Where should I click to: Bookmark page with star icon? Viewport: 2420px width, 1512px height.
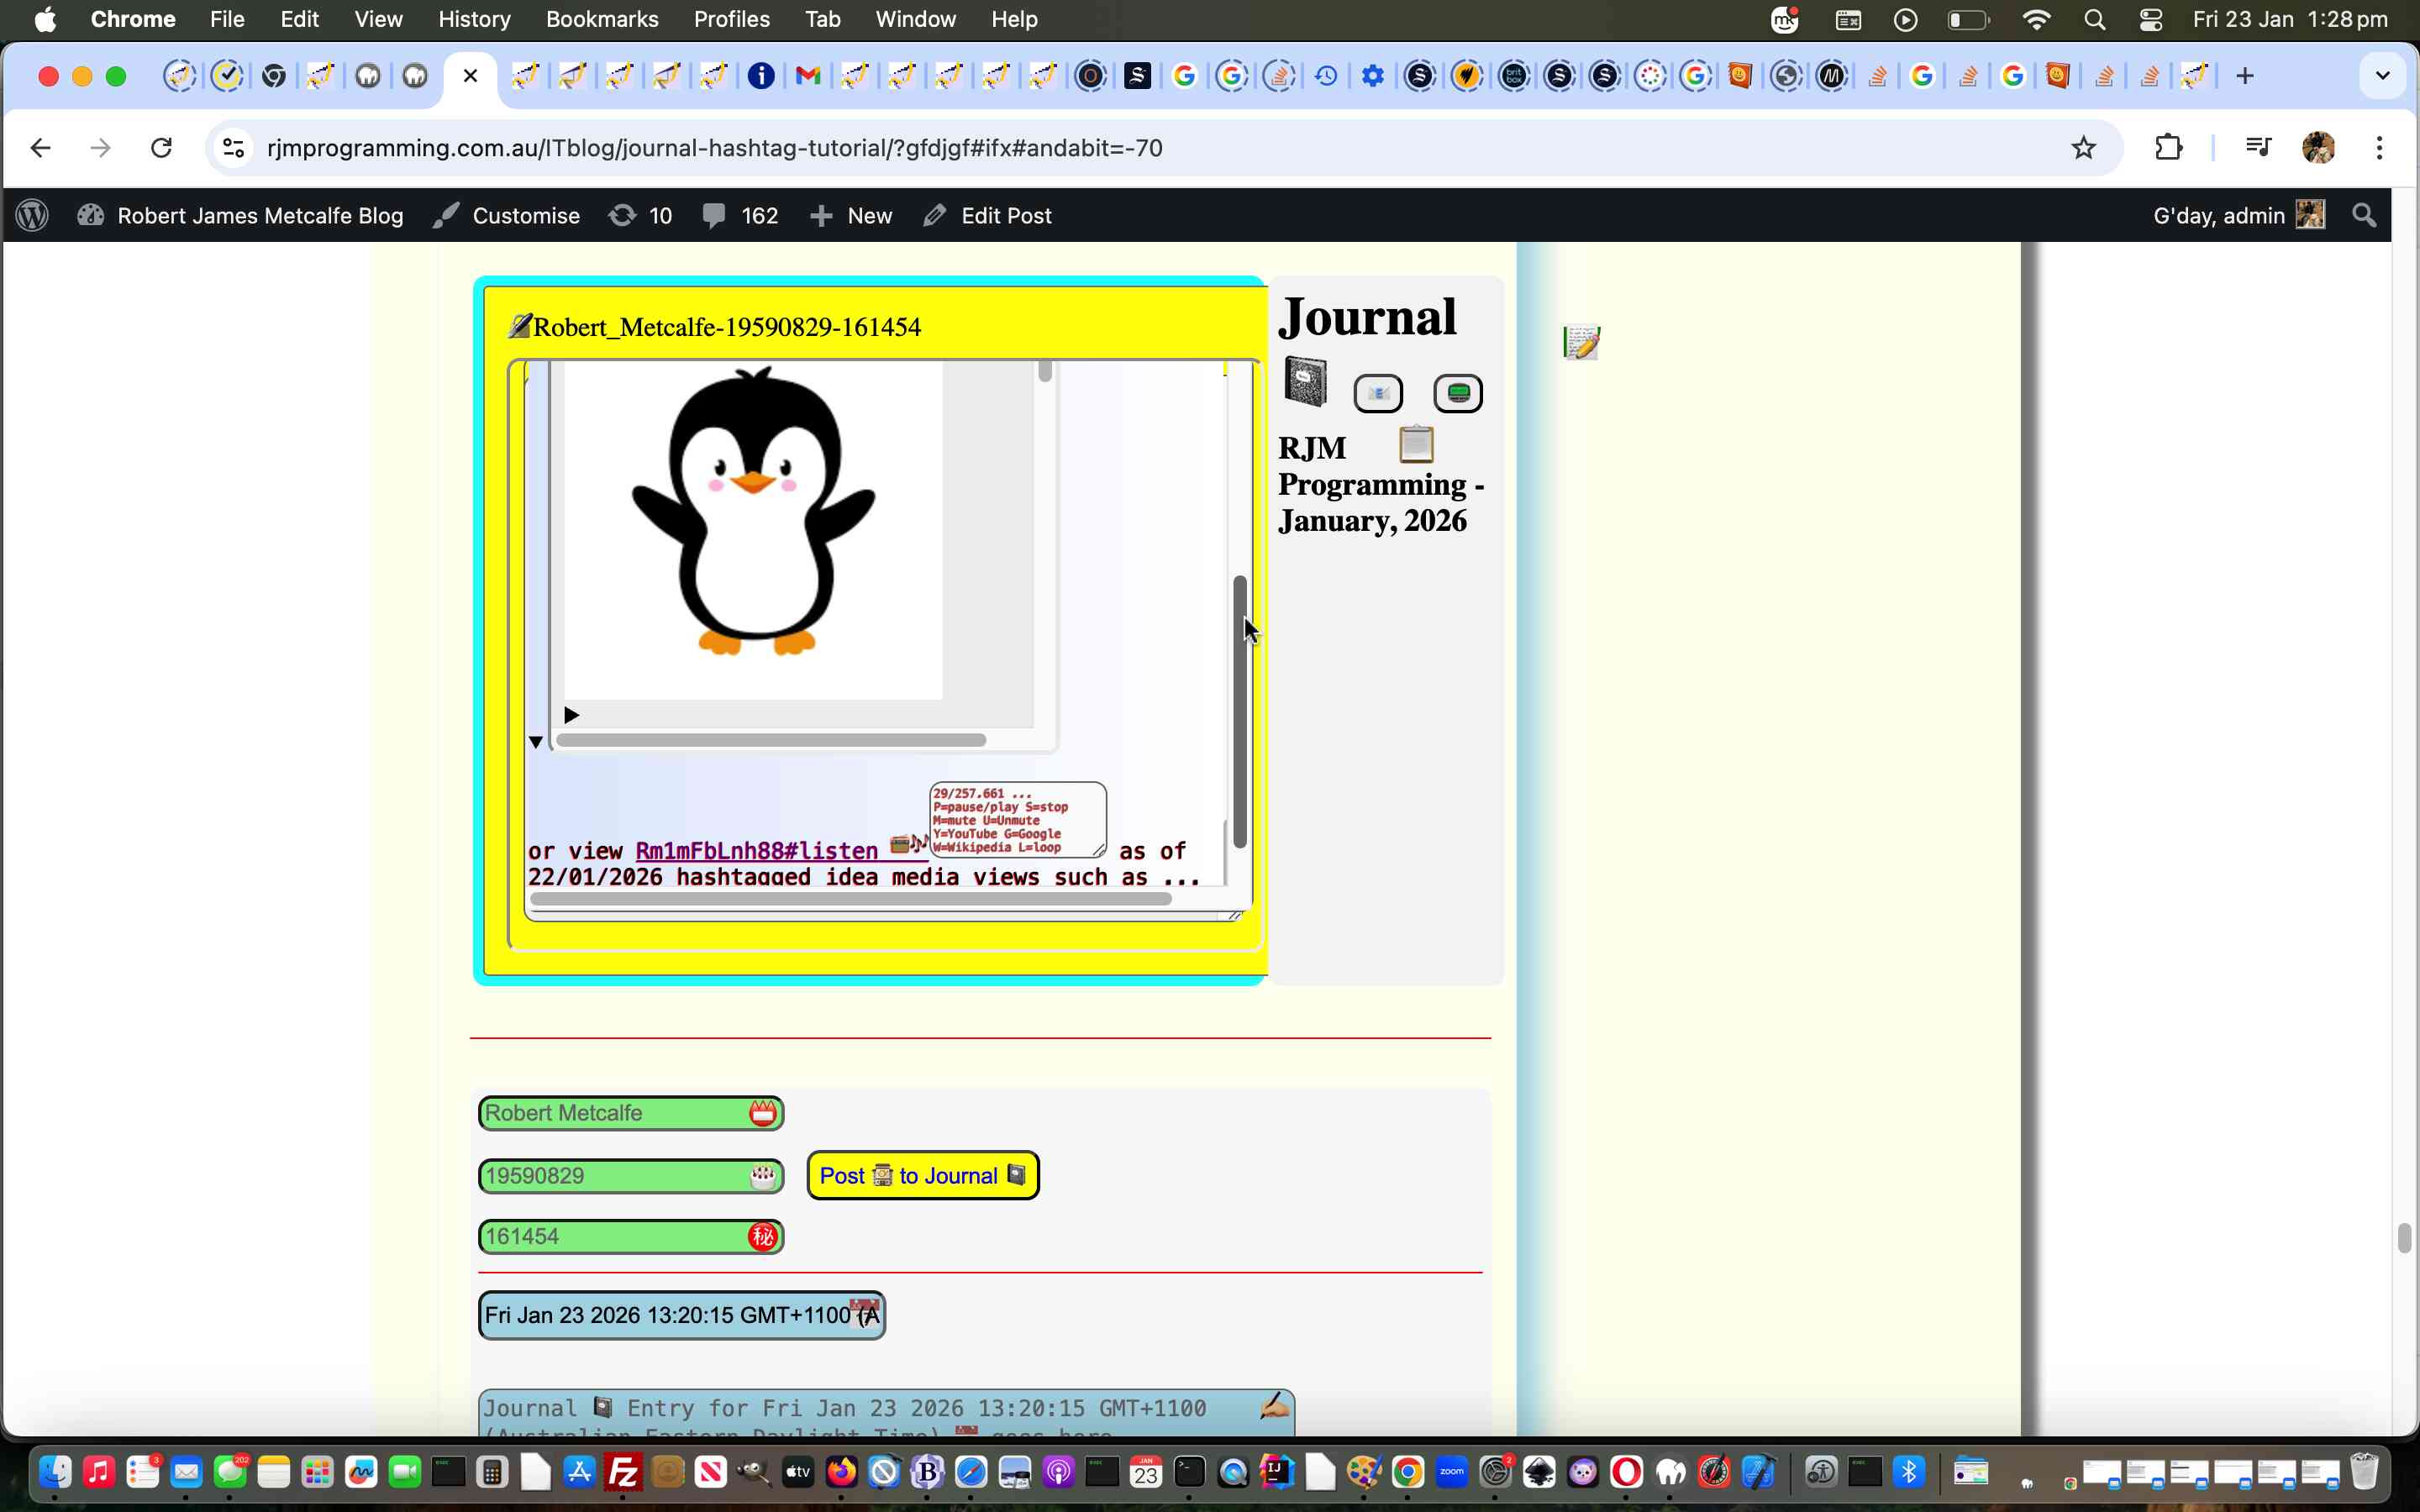[x=2083, y=148]
